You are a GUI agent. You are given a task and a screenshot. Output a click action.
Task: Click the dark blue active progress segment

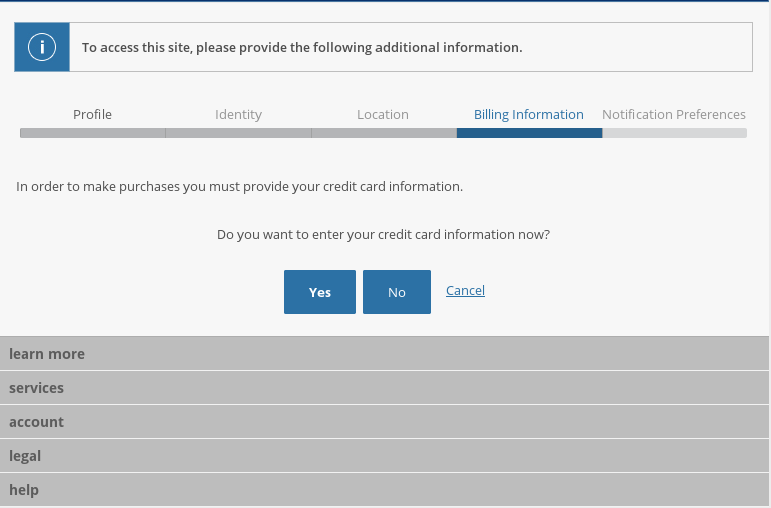point(530,133)
